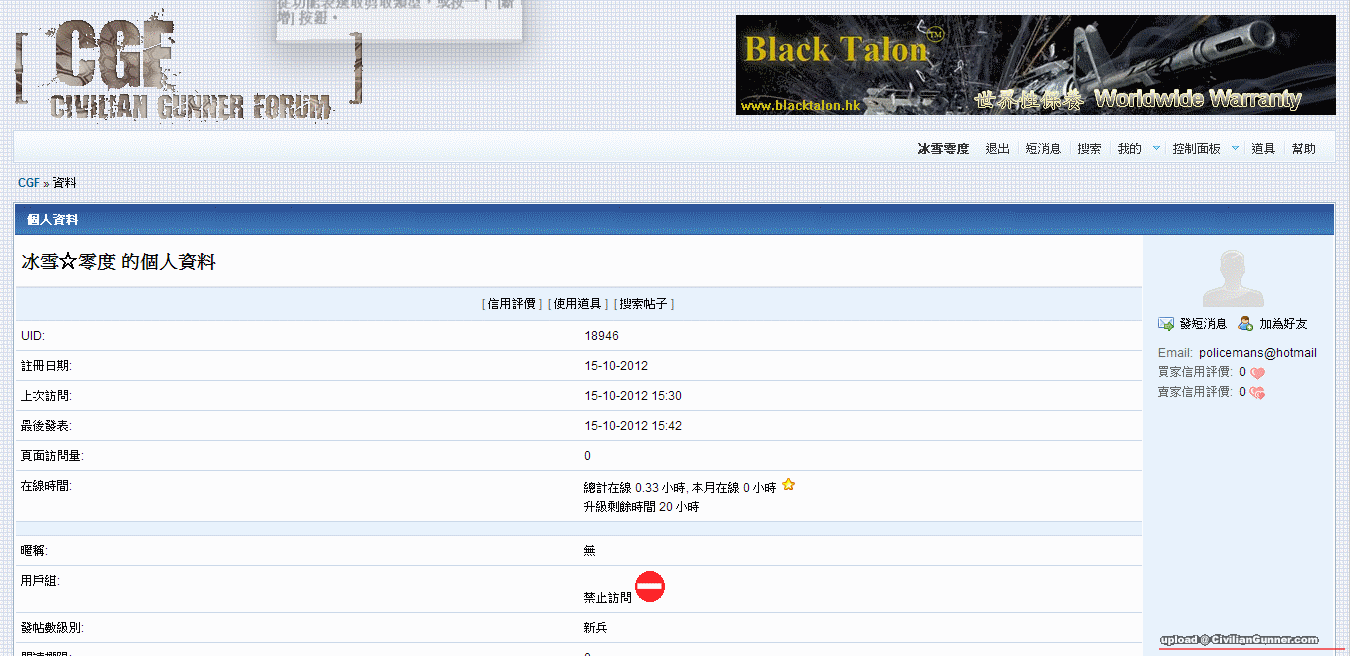Click the 信用評價 link

[x=512, y=304]
